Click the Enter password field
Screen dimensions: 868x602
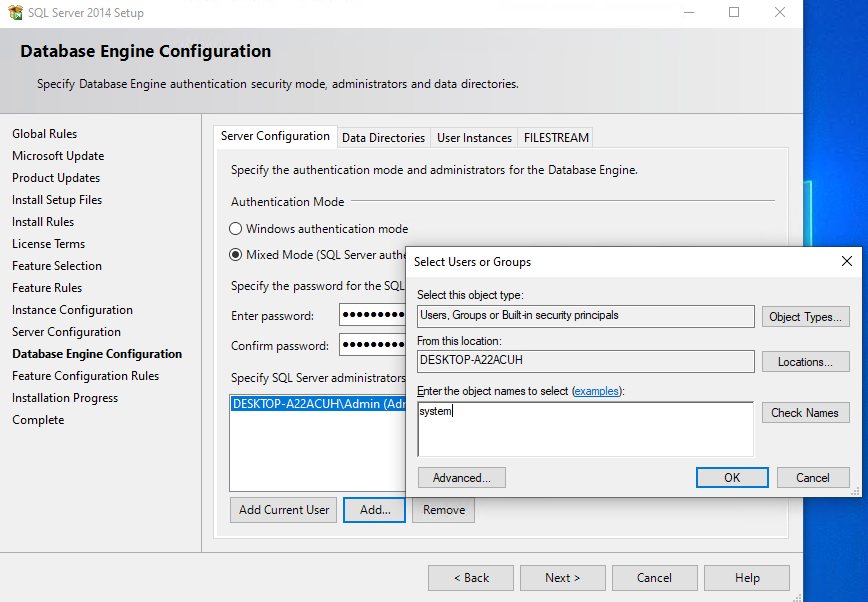pos(373,315)
